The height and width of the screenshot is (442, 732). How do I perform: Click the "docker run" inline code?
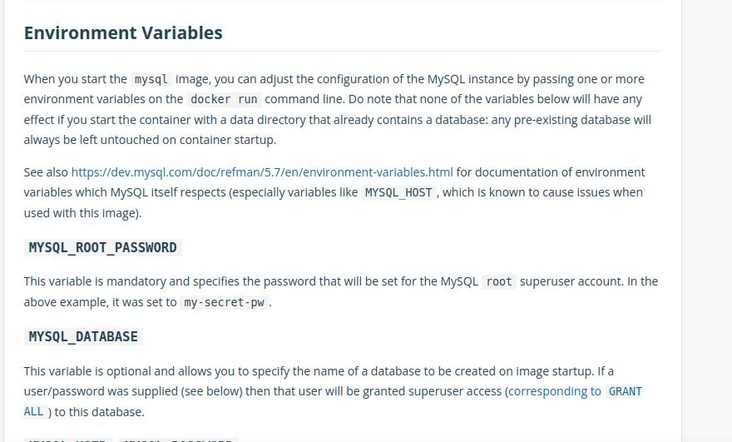point(224,99)
